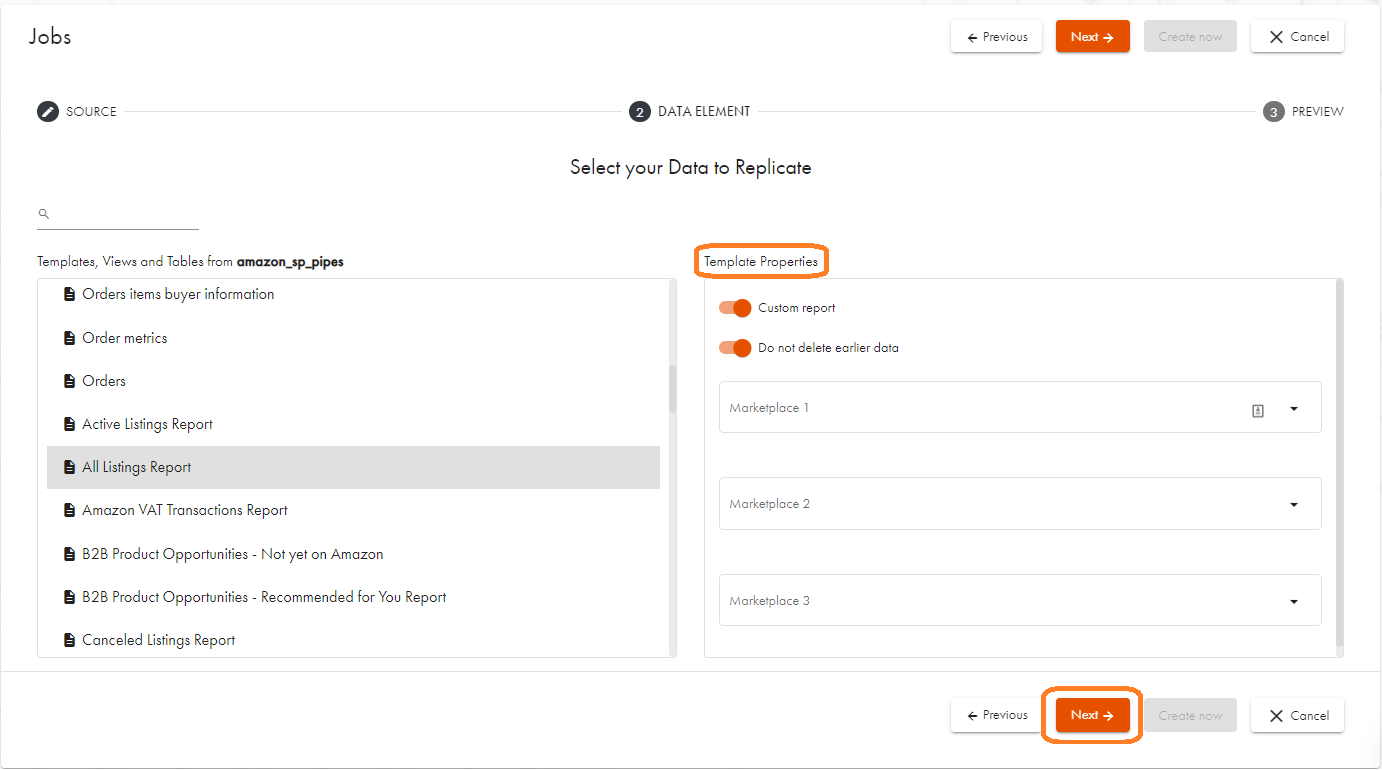The image size is (1382, 770).
Task: Click the template list vertical scrollbar
Action: click(x=672, y=390)
